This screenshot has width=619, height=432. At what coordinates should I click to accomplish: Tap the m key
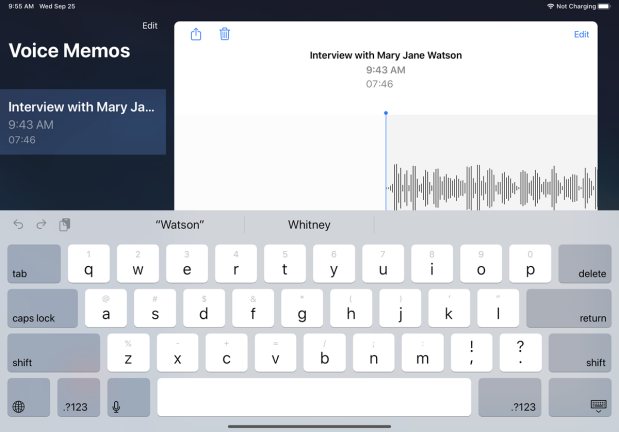[422, 353]
